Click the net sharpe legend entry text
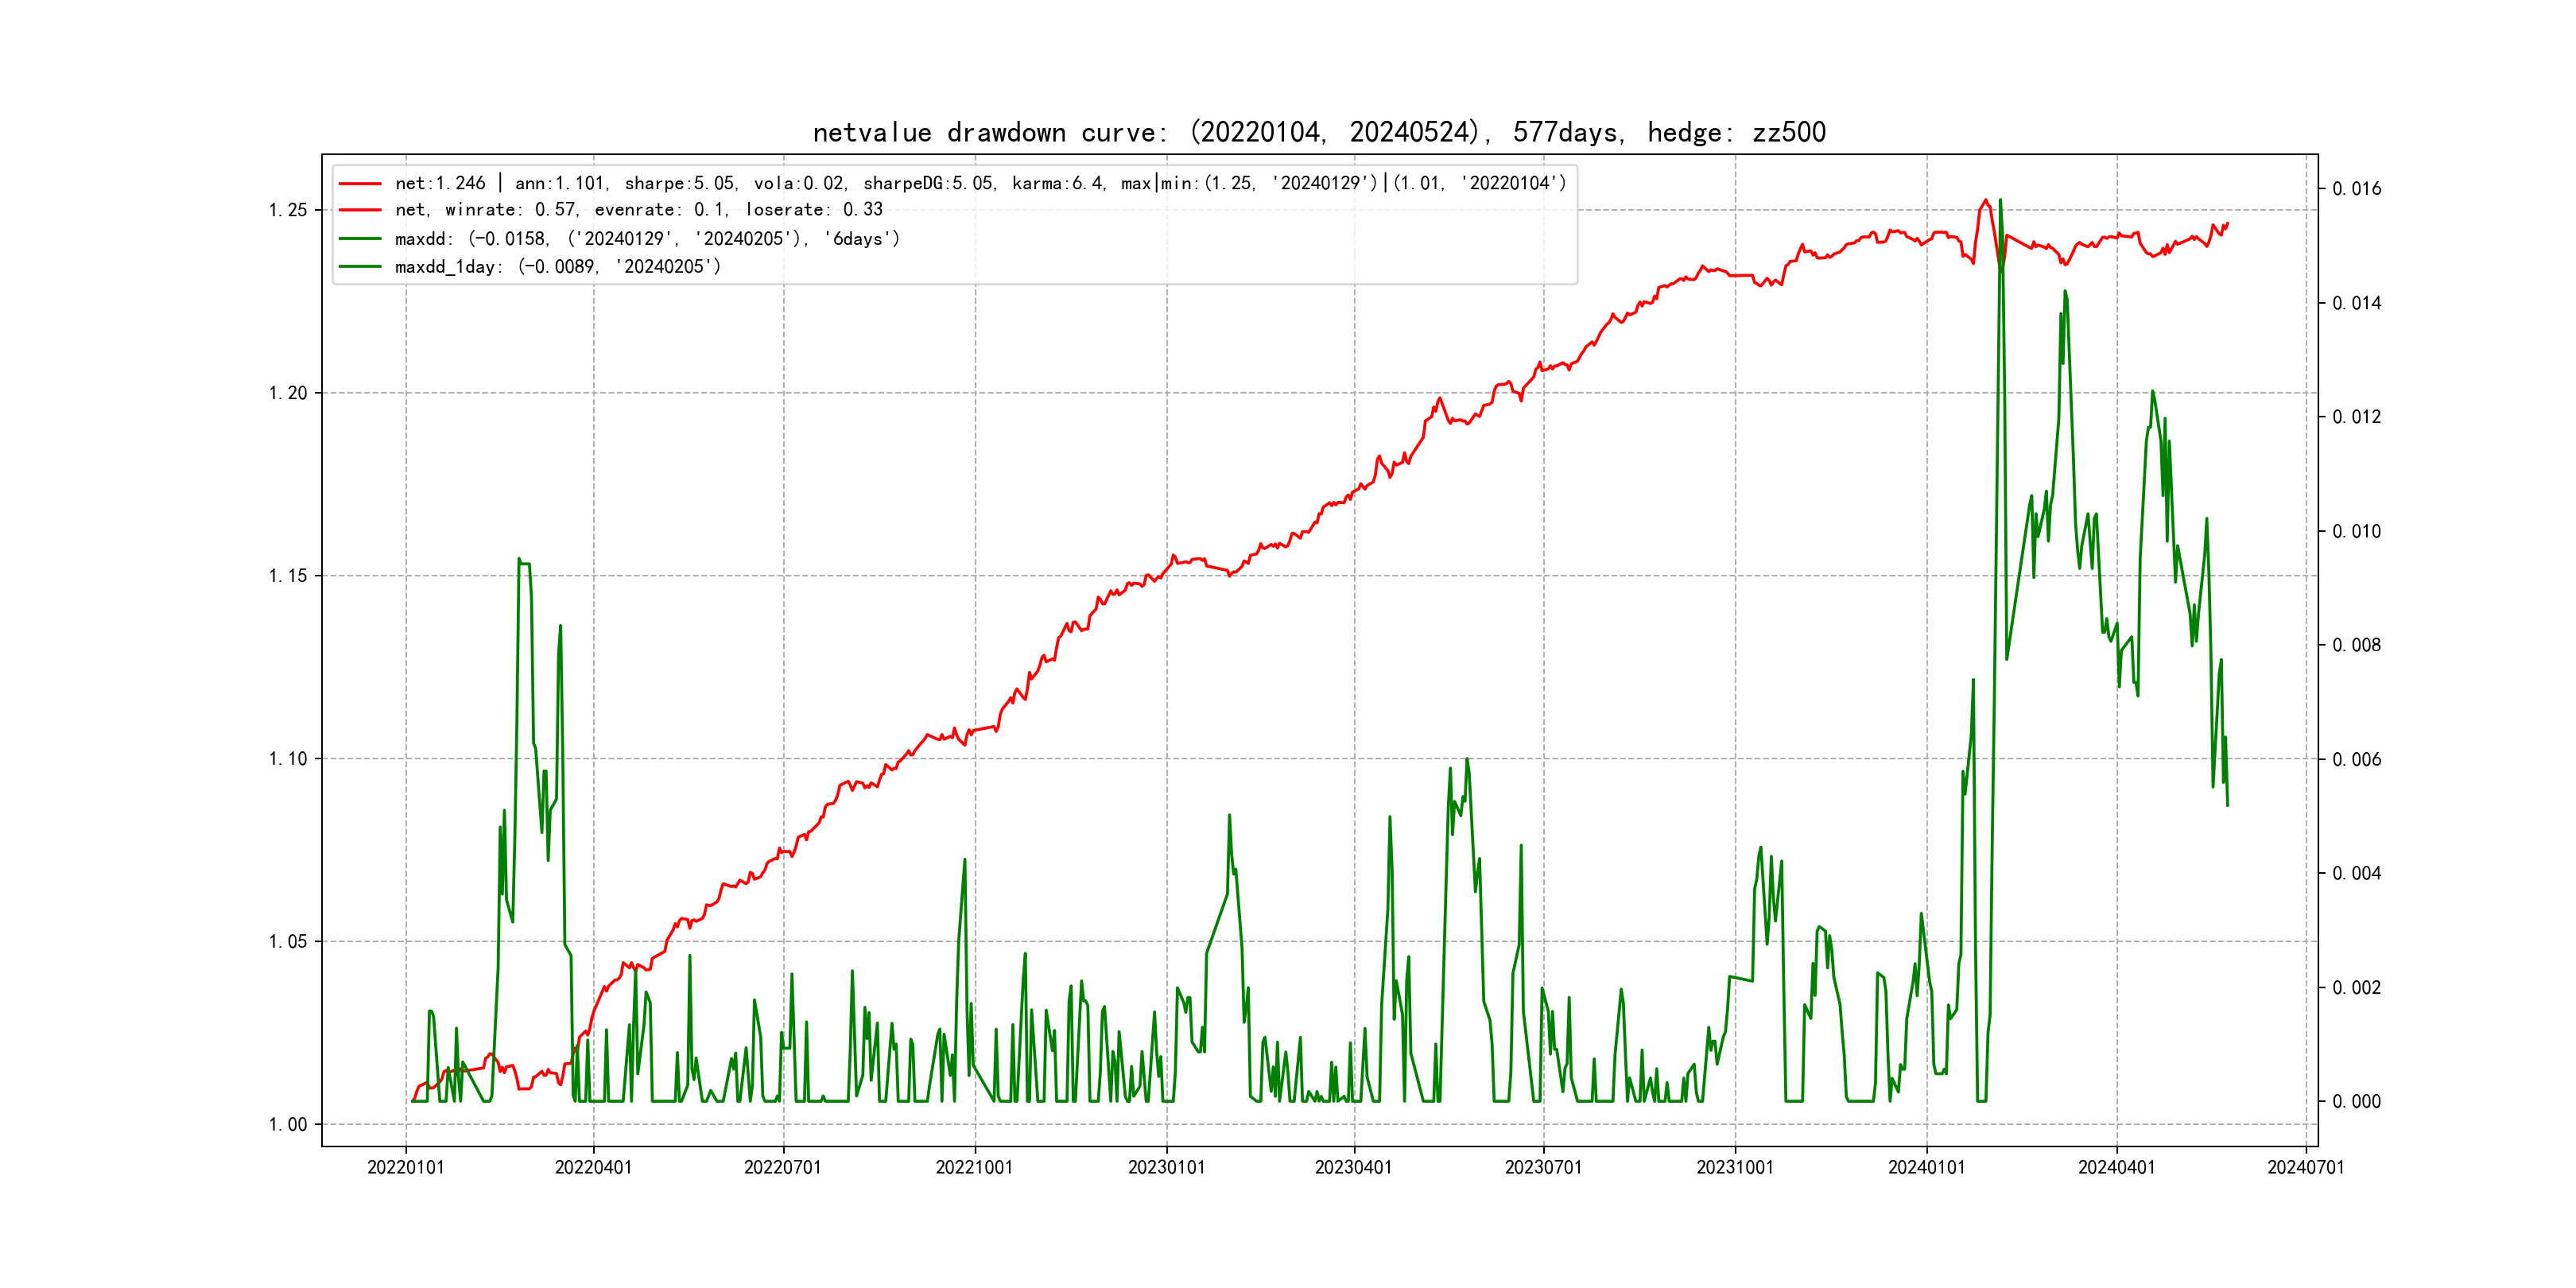 click(980, 184)
